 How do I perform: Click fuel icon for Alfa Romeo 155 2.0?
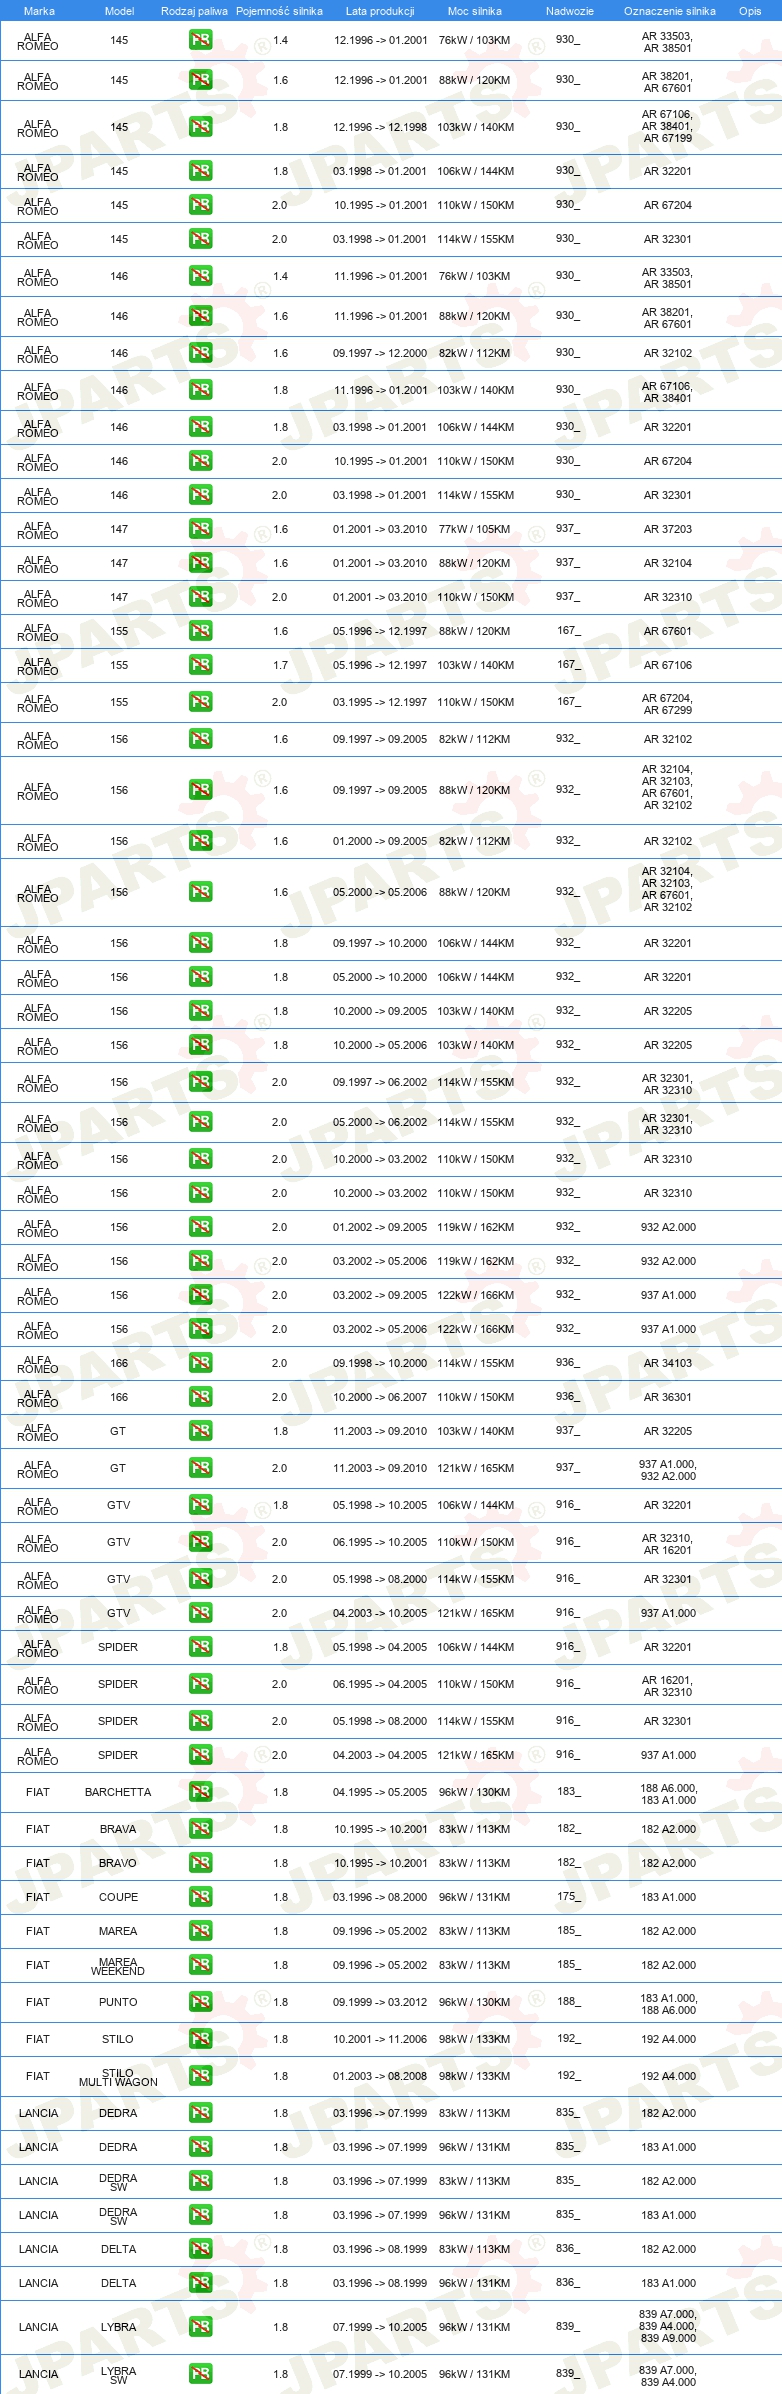200,702
